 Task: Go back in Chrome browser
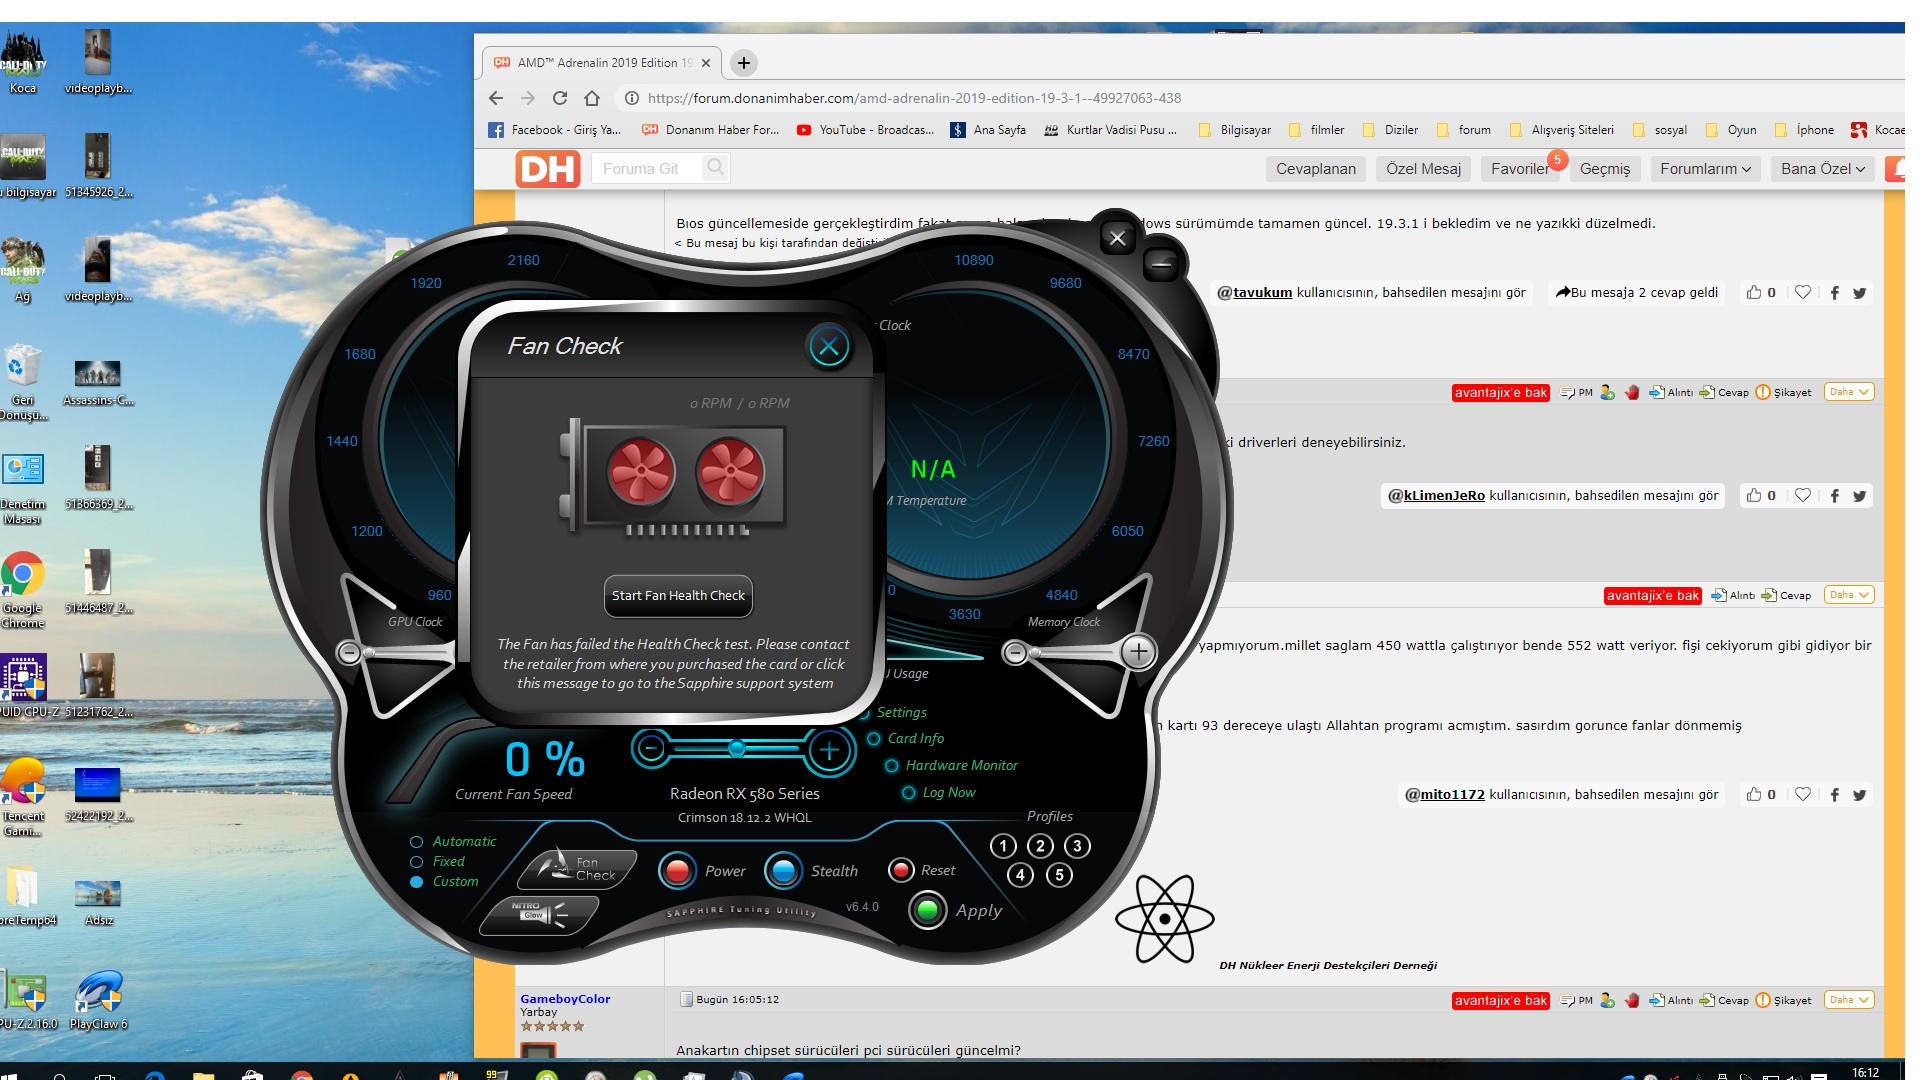click(x=496, y=98)
